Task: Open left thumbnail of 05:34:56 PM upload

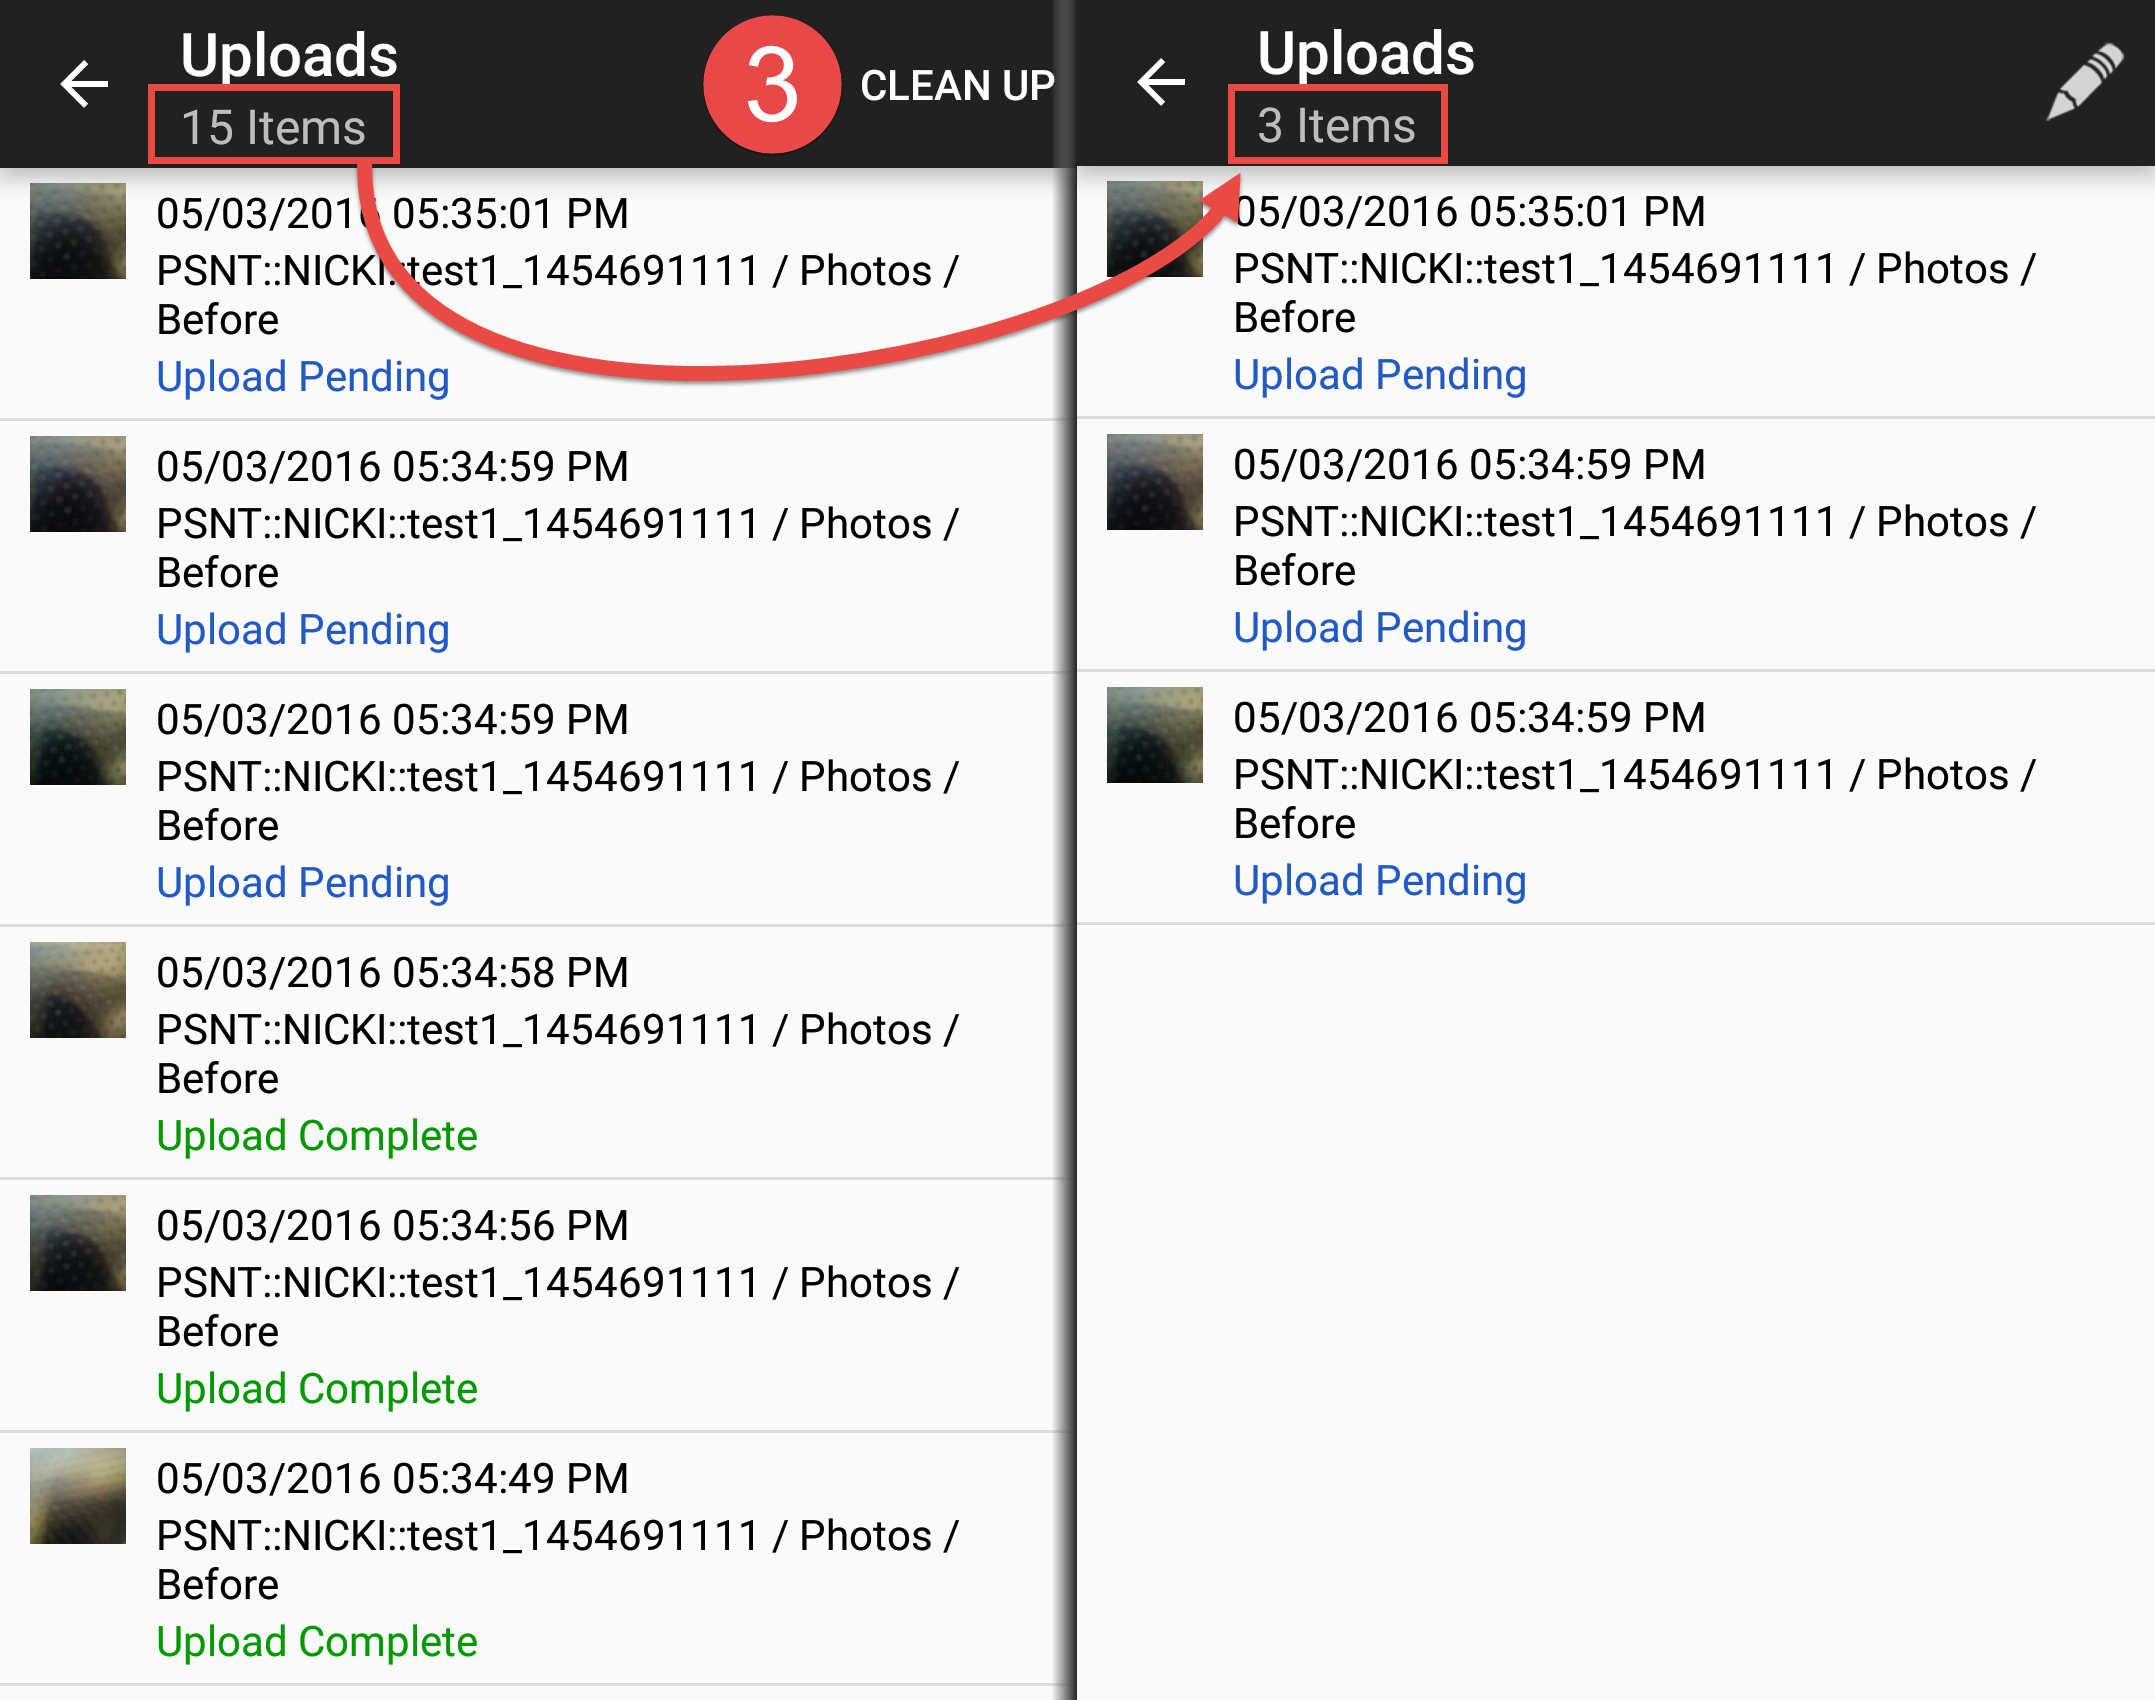Action: pyautogui.click(x=78, y=1243)
